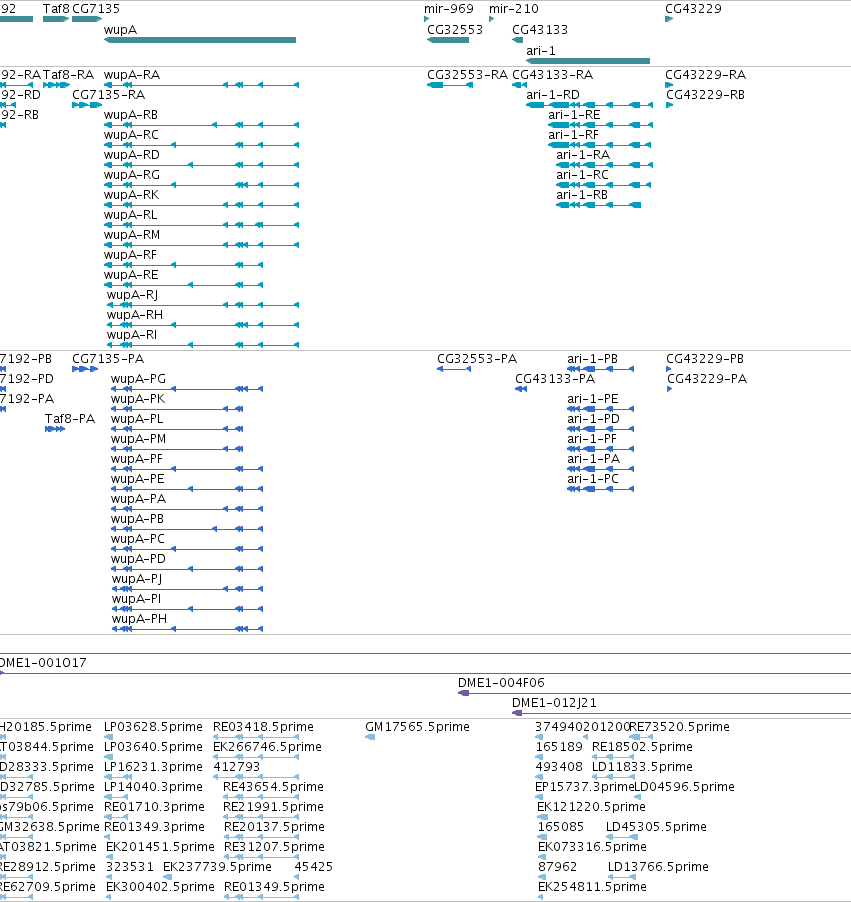851x902 pixels.
Task: Select the mir-210 gene label
Action: tap(514, 9)
